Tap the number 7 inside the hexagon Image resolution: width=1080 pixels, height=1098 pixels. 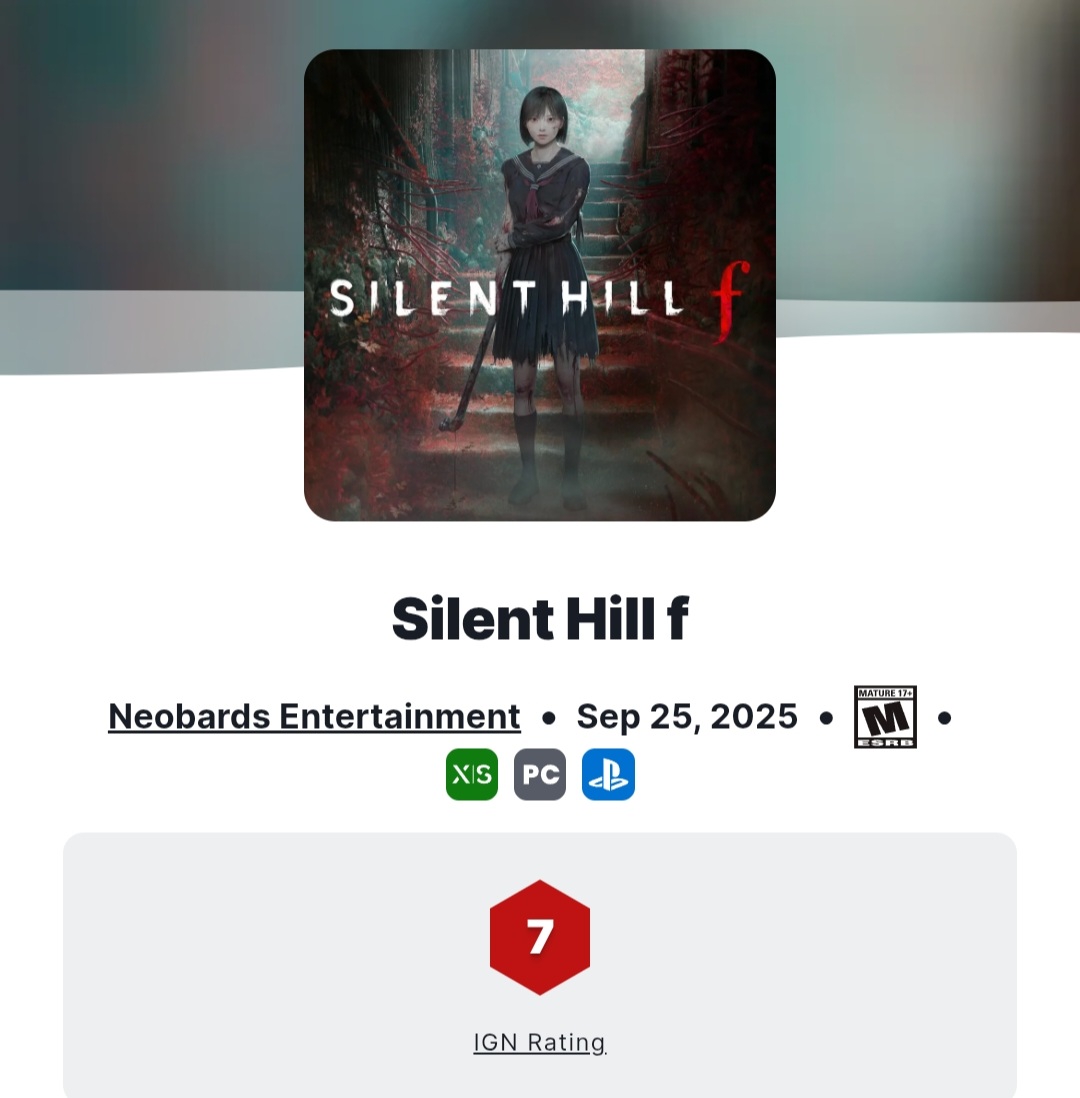click(x=540, y=937)
